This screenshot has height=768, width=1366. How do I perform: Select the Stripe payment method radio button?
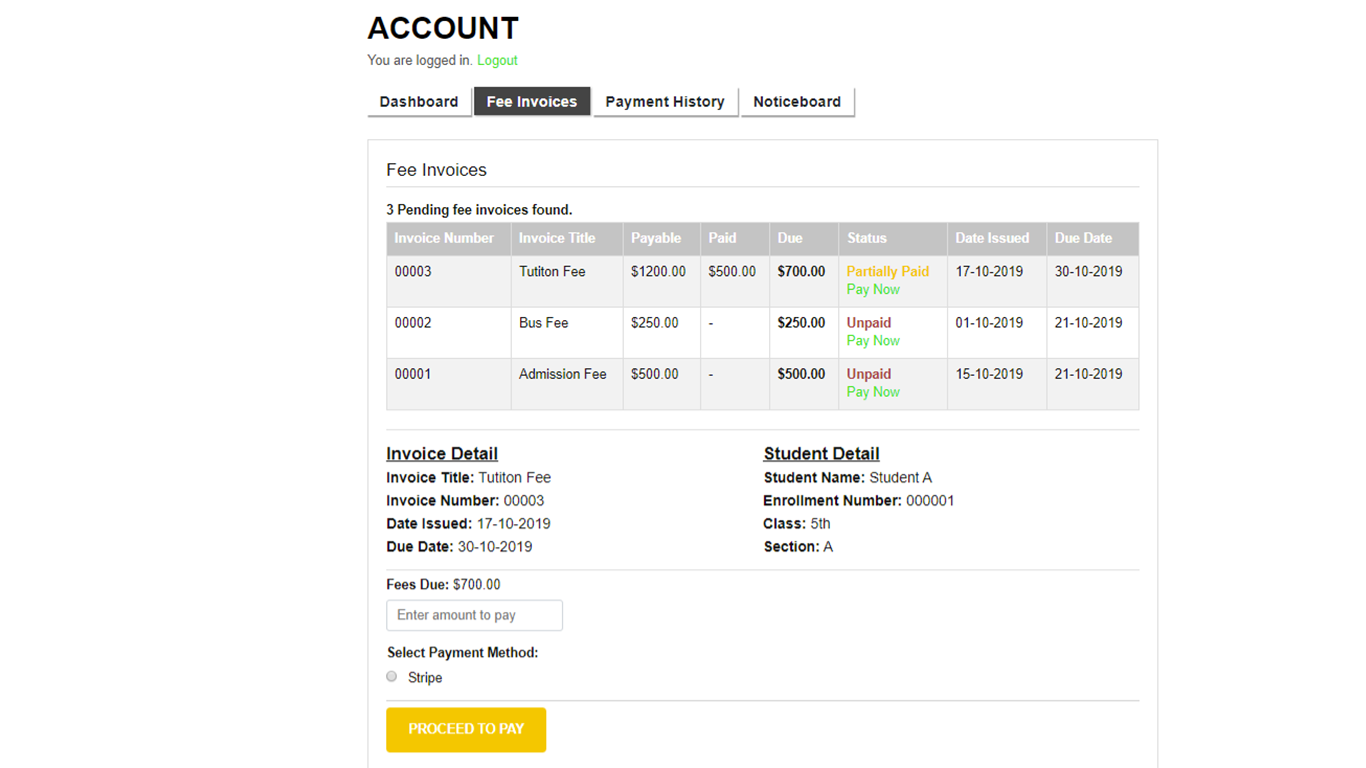click(x=392, y=677)
